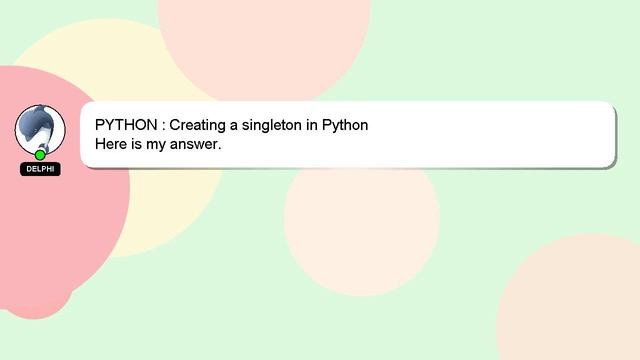Click the green online status dot

coord(40,155)
